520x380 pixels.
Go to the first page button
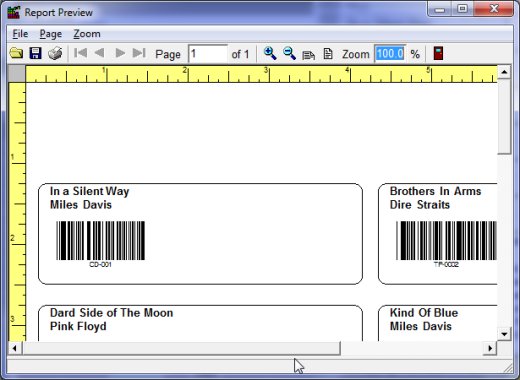(81, 53)
